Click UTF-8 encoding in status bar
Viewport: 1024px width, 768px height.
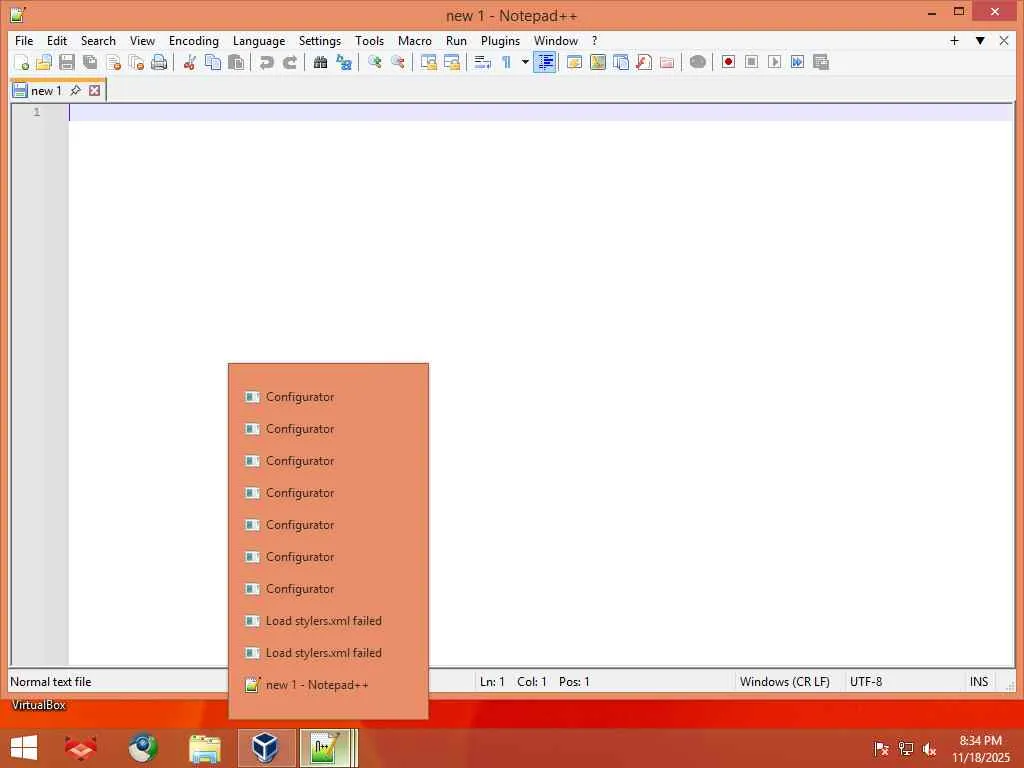coord(865,682)
